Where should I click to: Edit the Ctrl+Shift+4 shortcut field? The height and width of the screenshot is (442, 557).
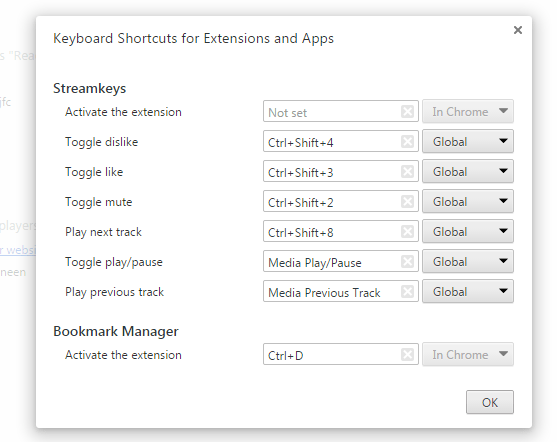click(341, 141)
